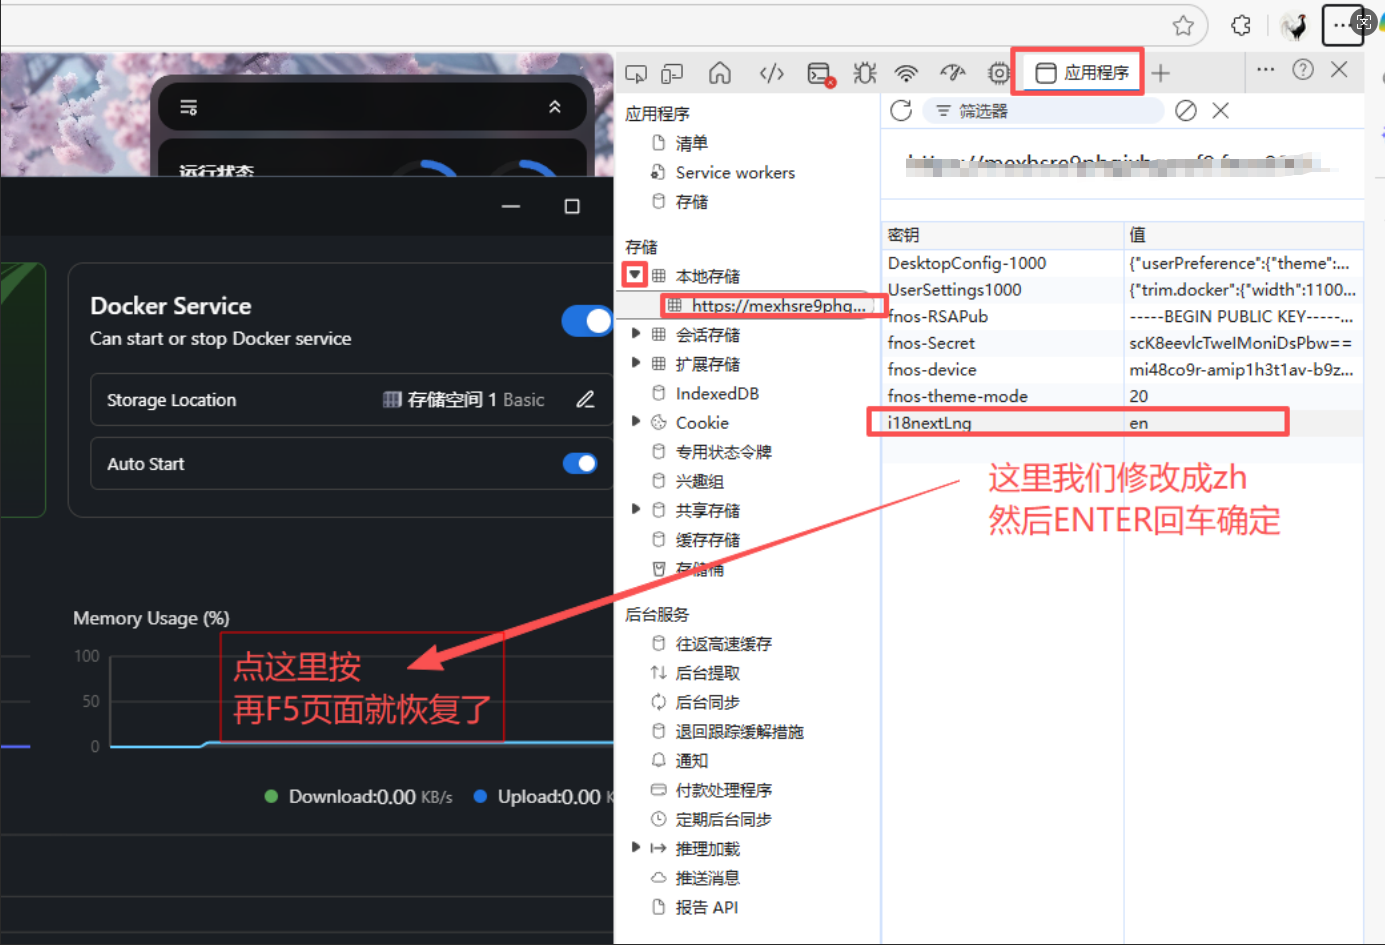Click the 筛选器 filter input

(1043, 111)
